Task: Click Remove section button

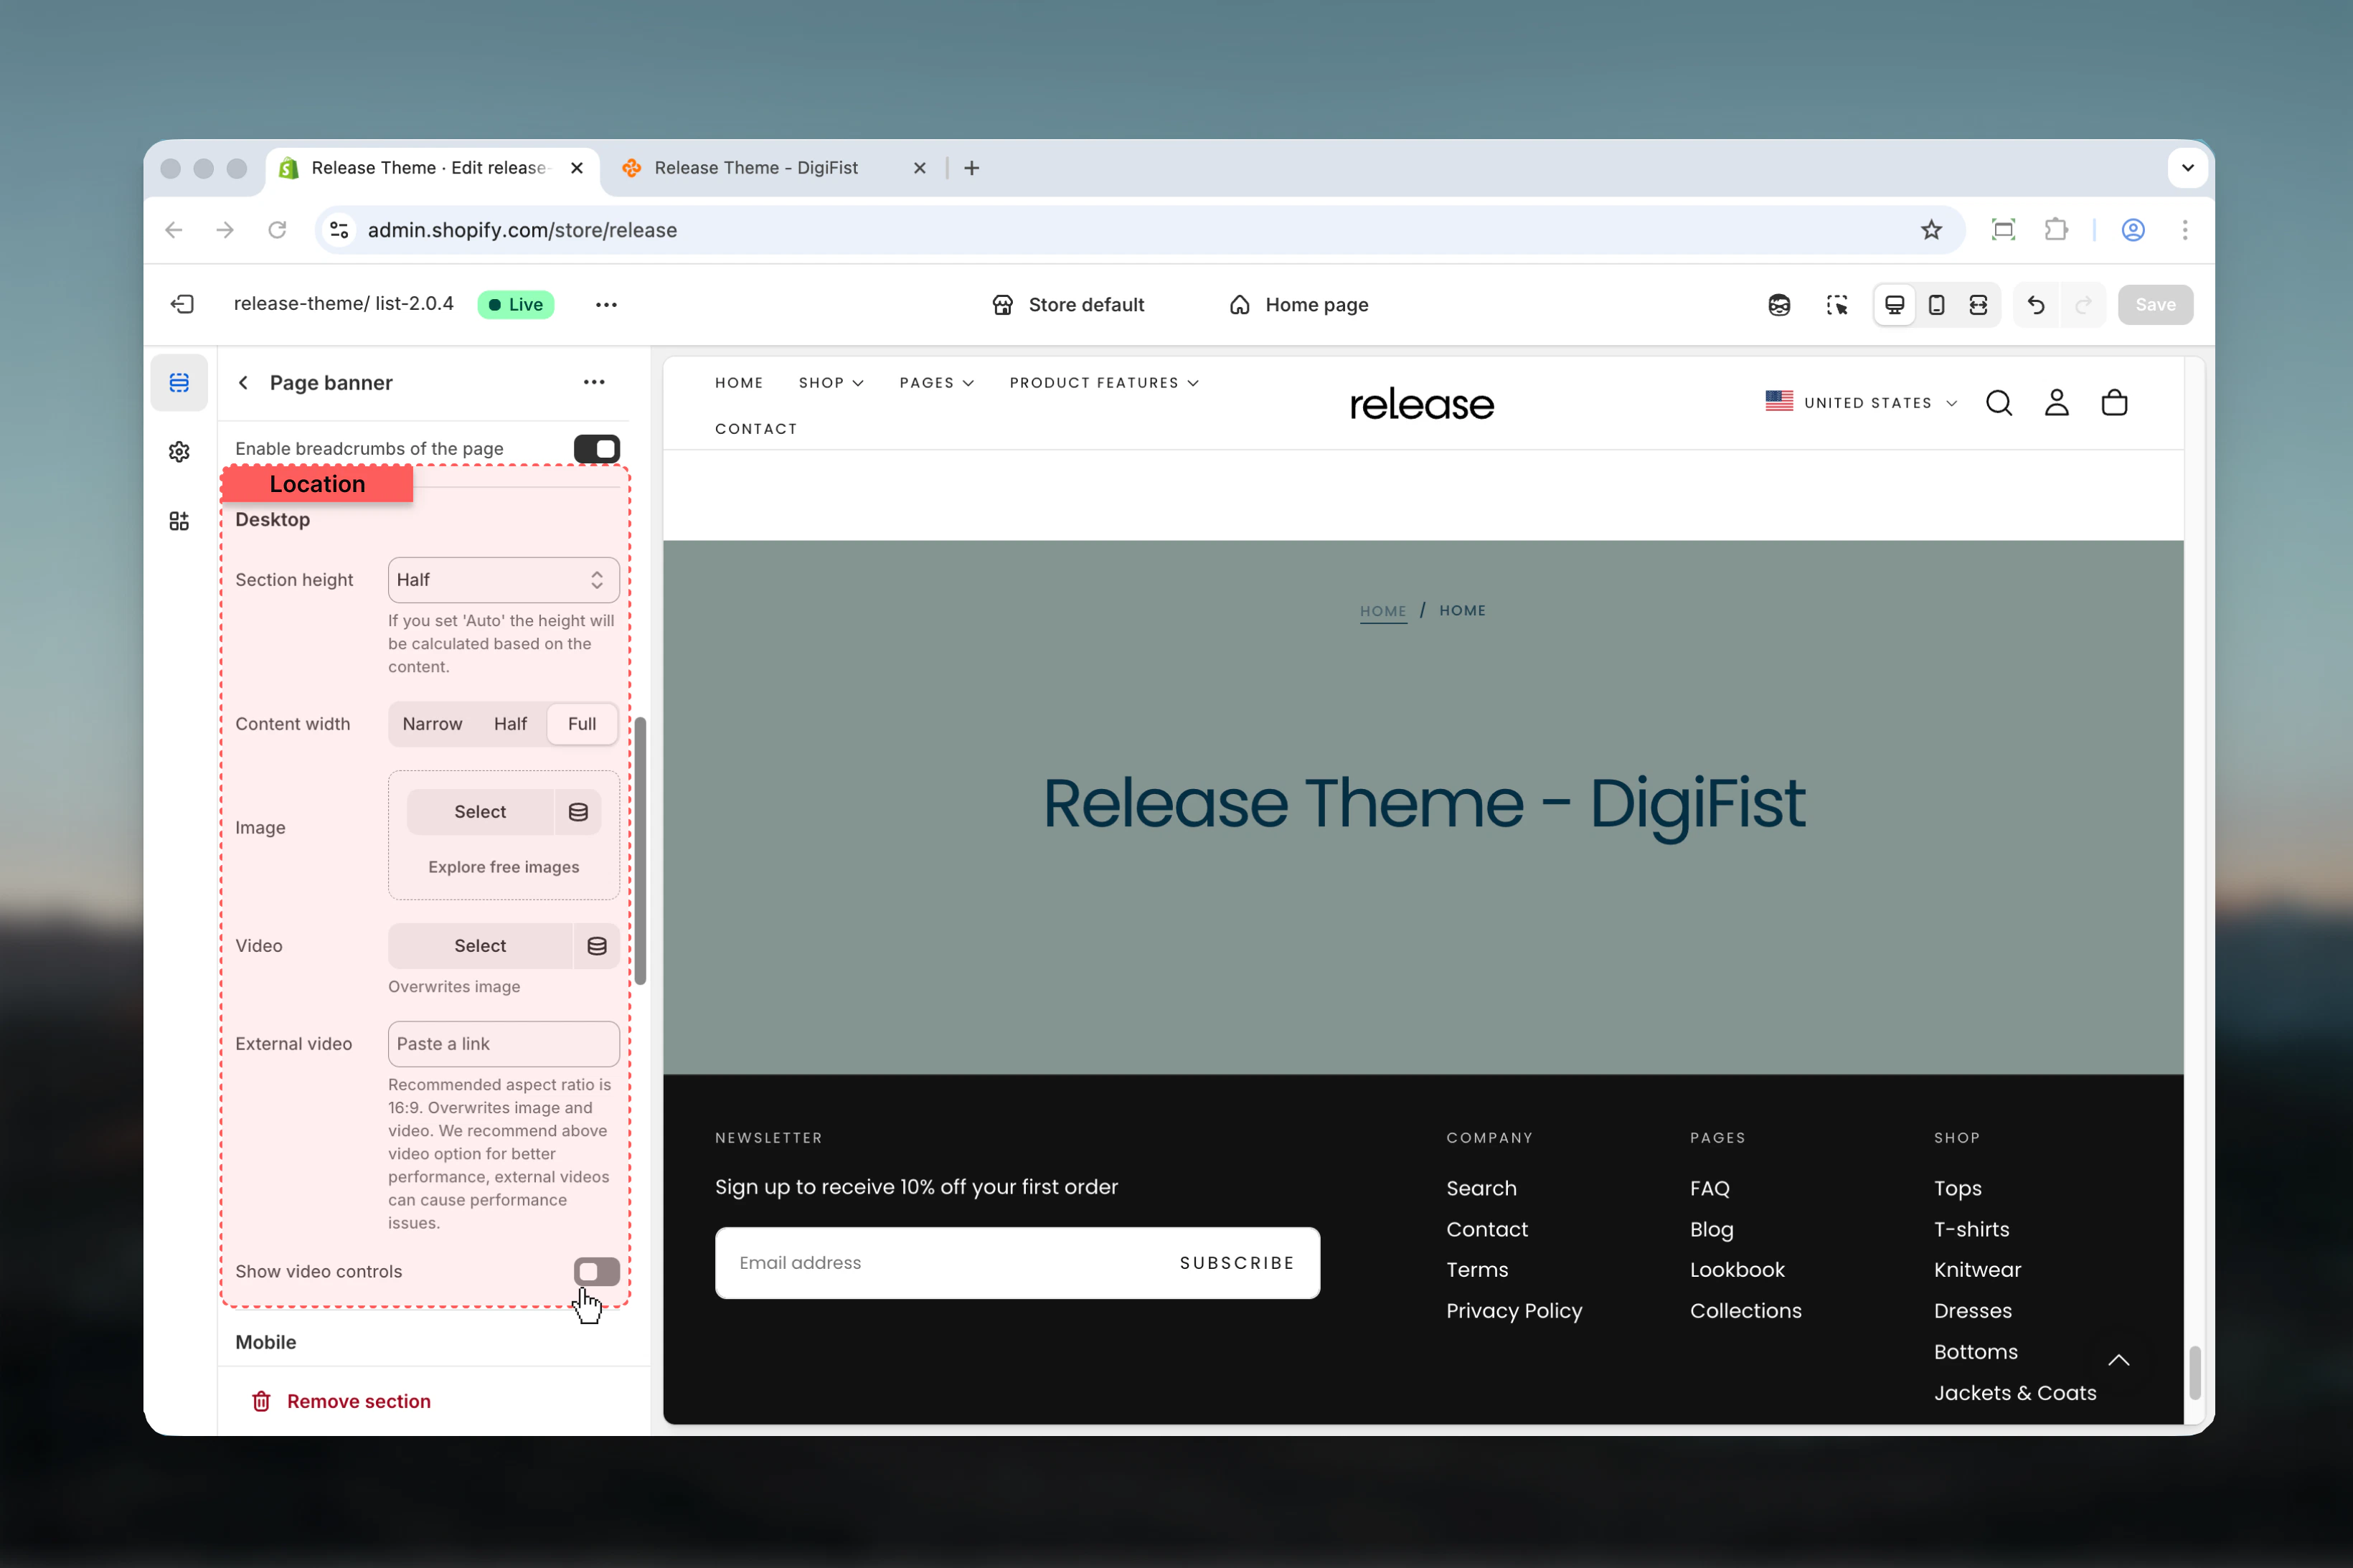Action: (x=341, y=1402)
